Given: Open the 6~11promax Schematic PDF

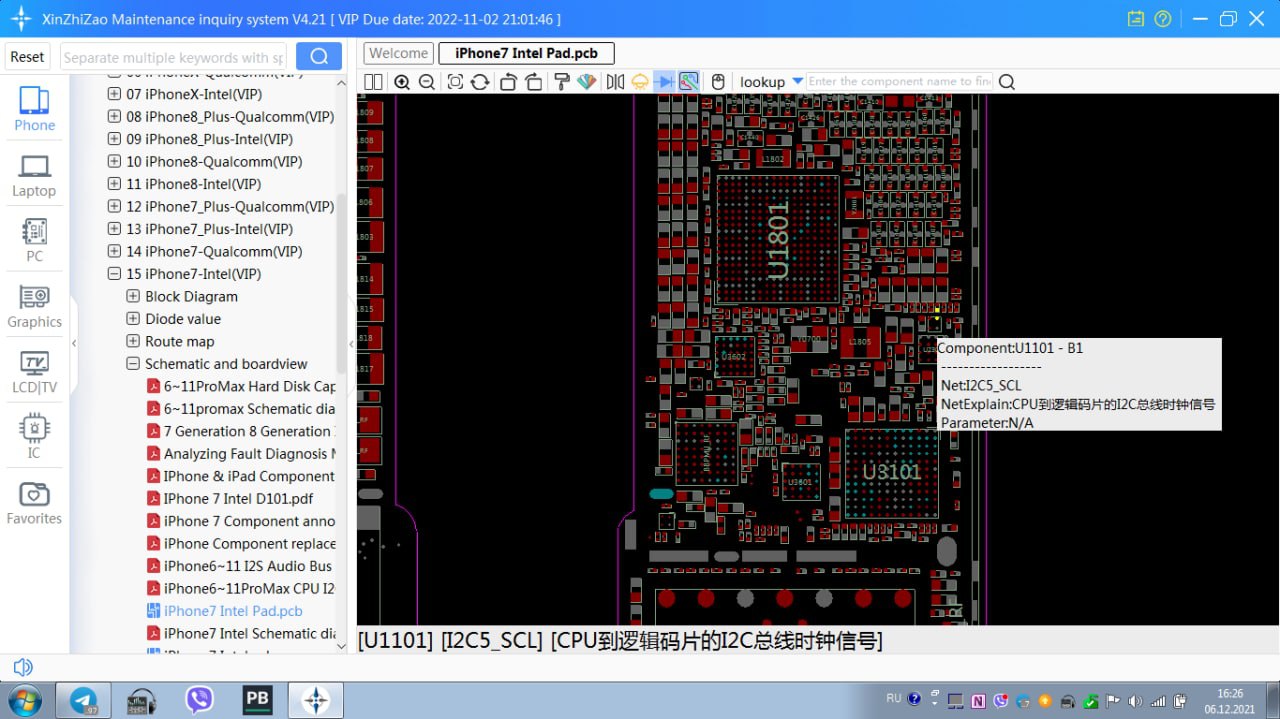Looking at the screenshot, I should (x=241, y=409).
